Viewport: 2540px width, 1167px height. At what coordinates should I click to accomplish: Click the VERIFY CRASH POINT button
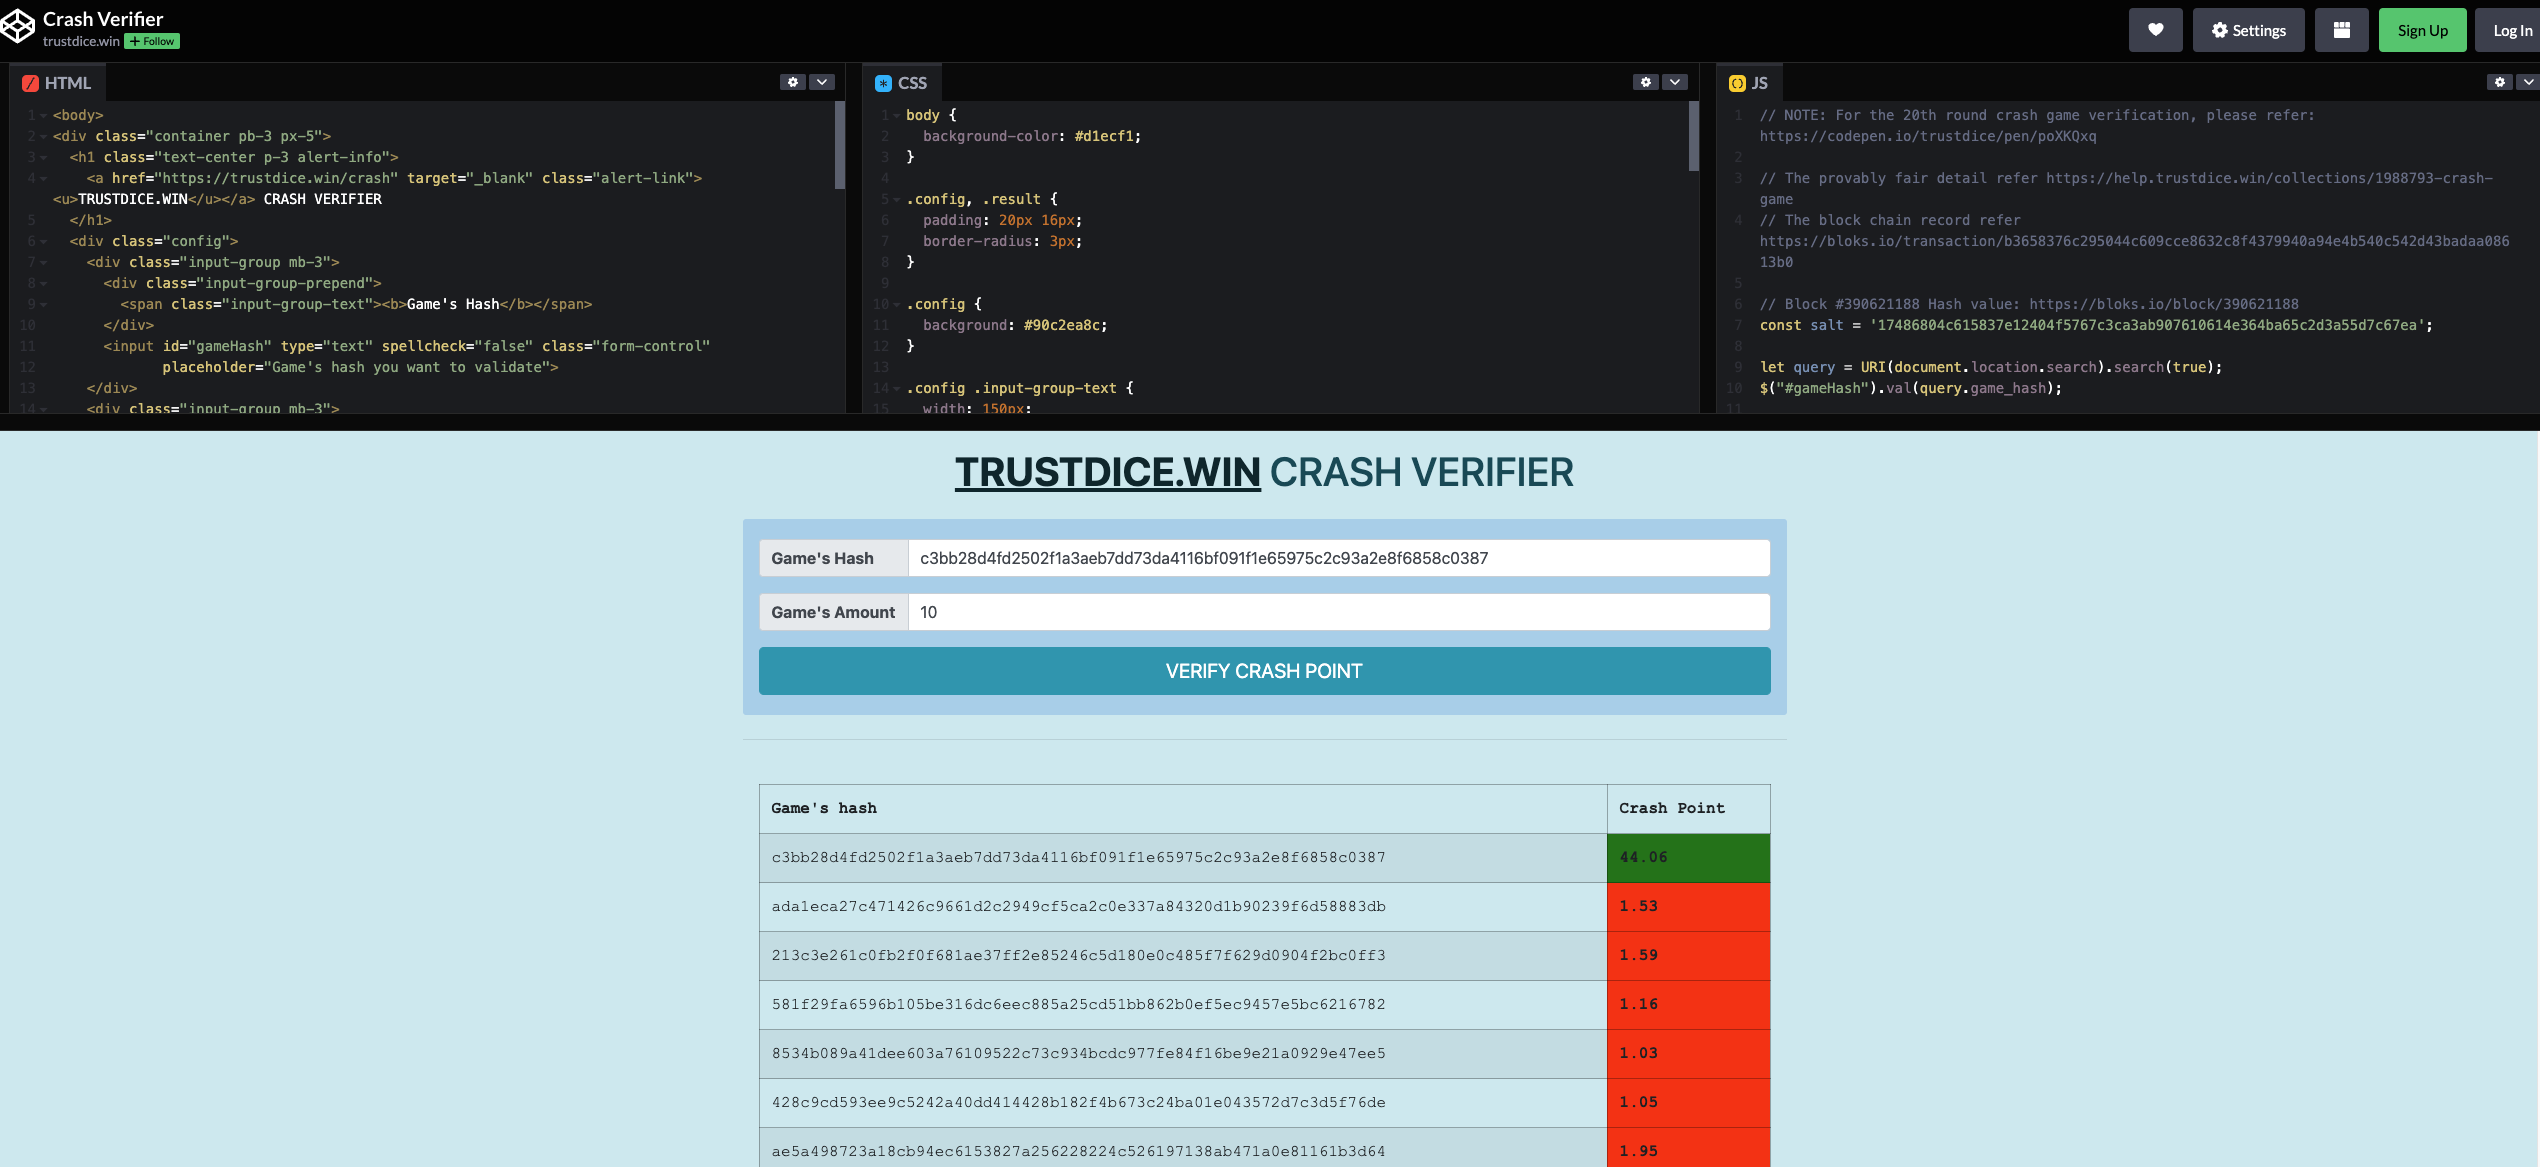(x=1264, y=671)
